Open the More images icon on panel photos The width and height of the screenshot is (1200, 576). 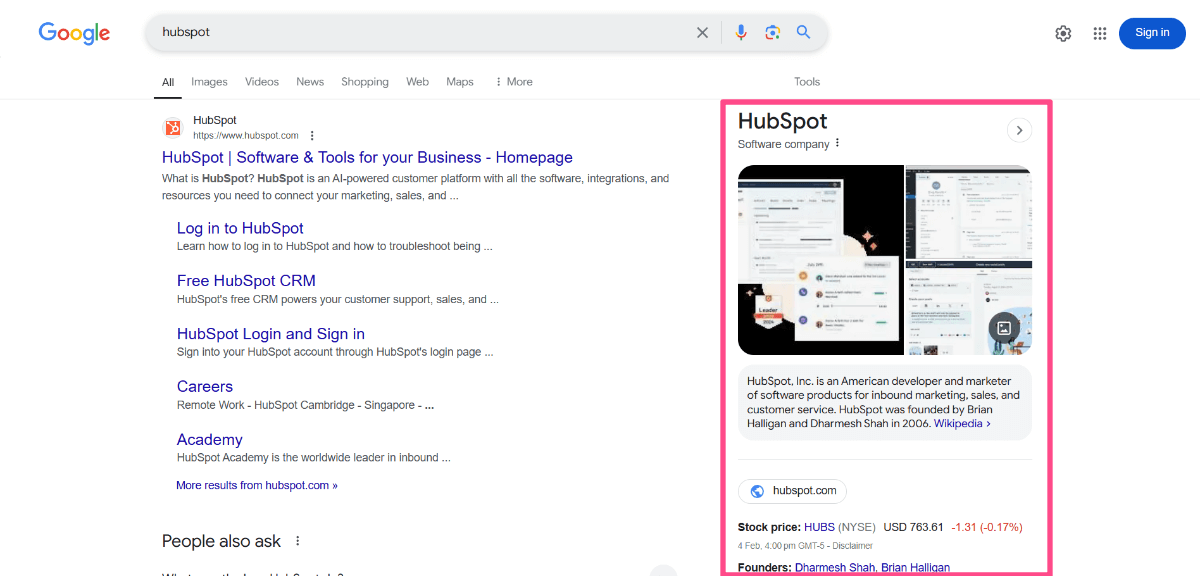pos(1004,328)
